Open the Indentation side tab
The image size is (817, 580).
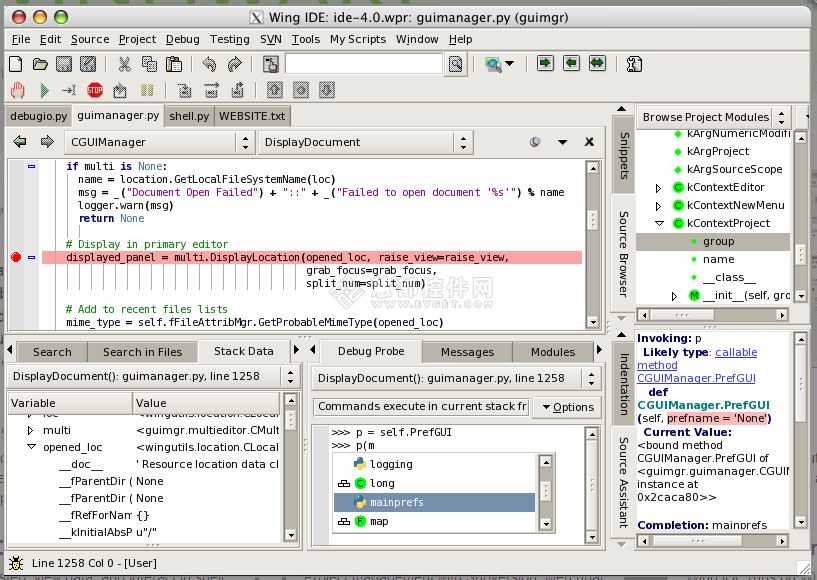(x=623, y=384)
